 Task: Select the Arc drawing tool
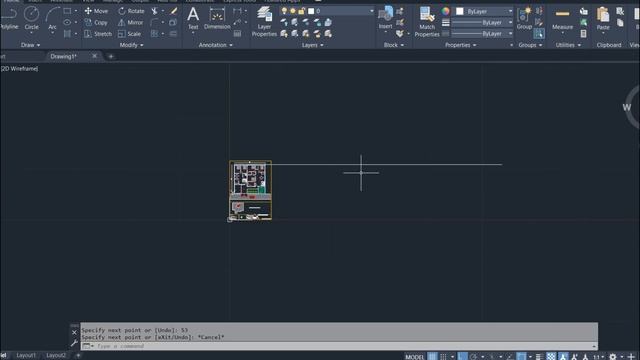coord(52,19)
